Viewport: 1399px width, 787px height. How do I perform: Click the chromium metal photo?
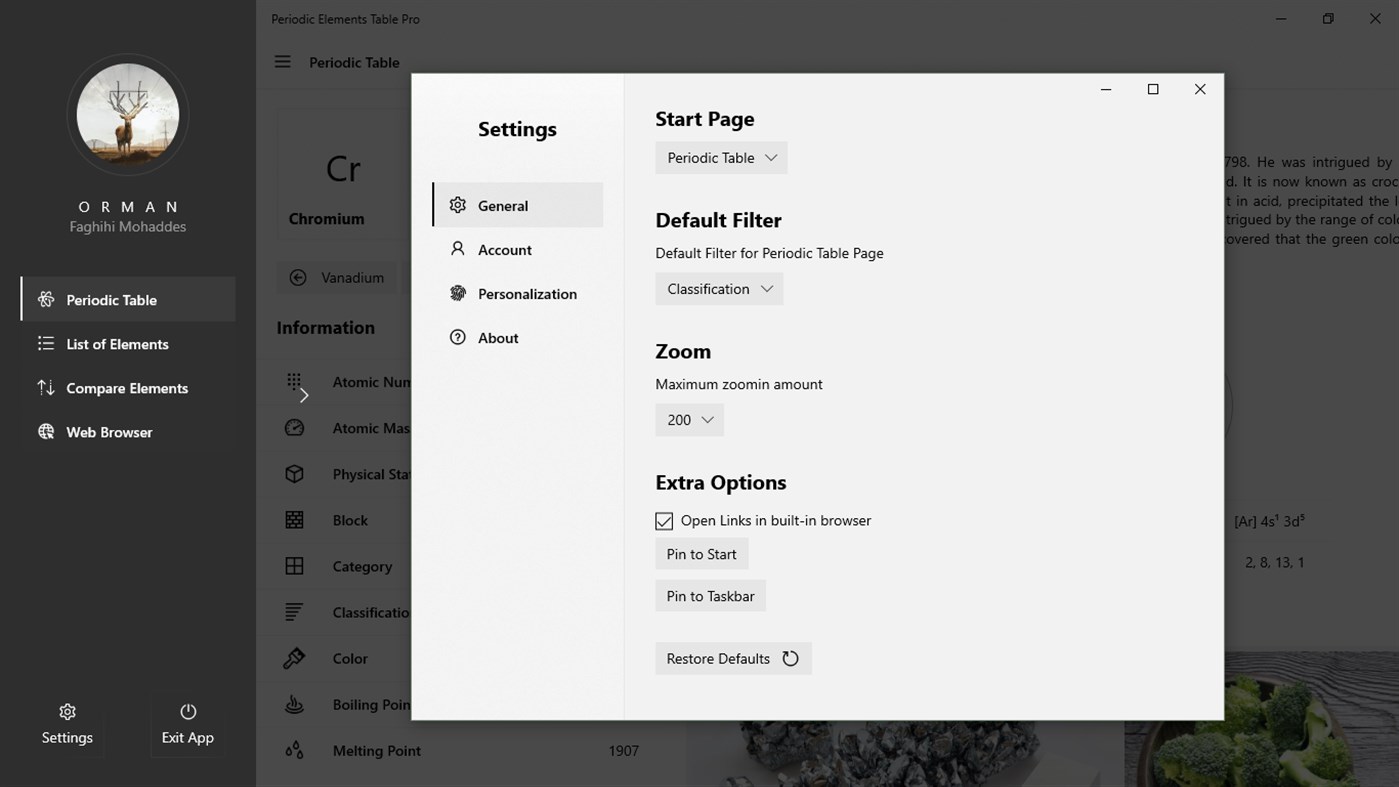pyautogui.click(x=905, y=753)
